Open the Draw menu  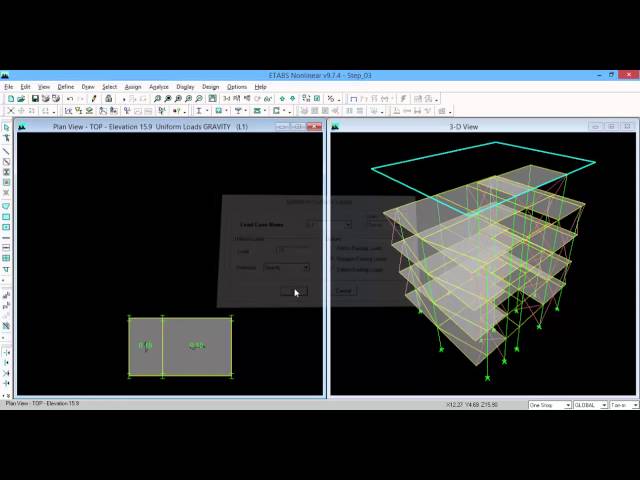coord(88,87)
